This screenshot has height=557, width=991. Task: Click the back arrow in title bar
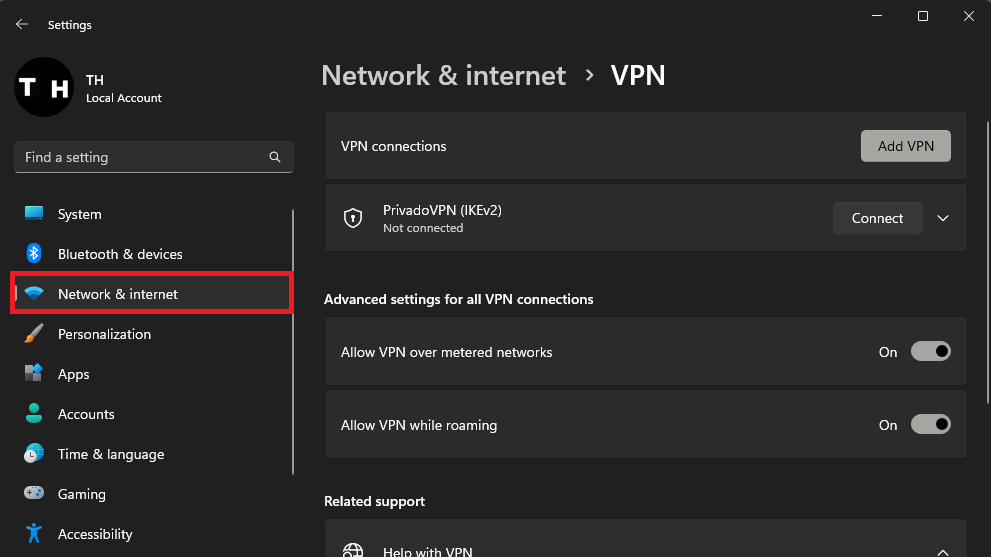pyautogui.click(x=22, y=24)
